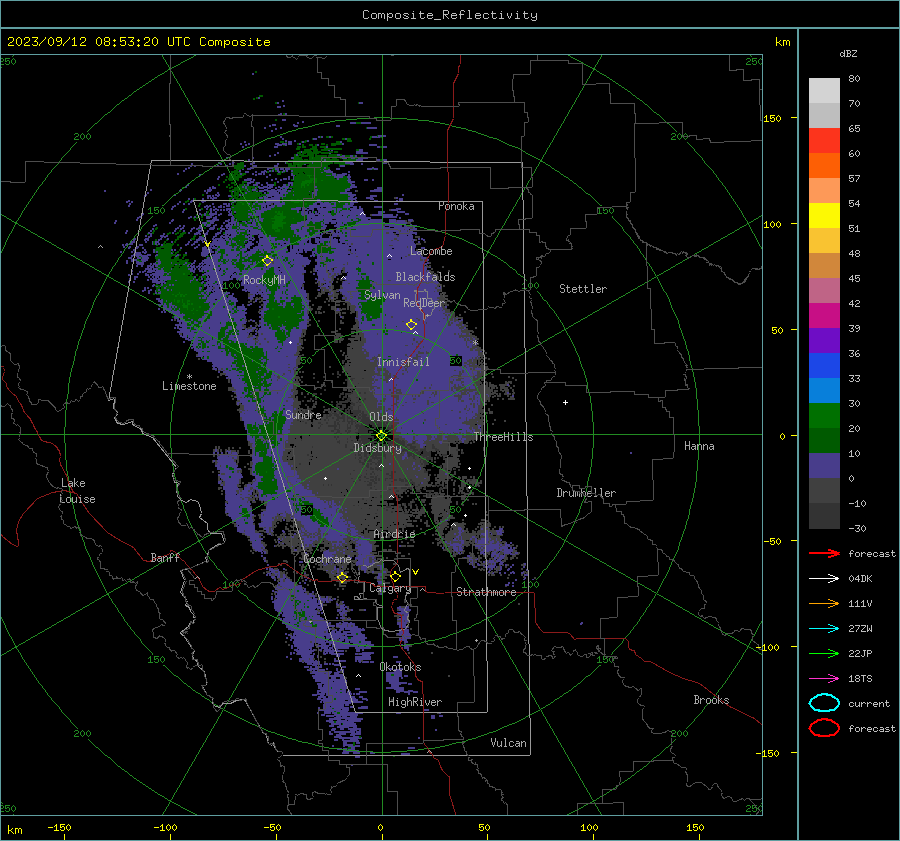Select the RedDeer city label

424,303
